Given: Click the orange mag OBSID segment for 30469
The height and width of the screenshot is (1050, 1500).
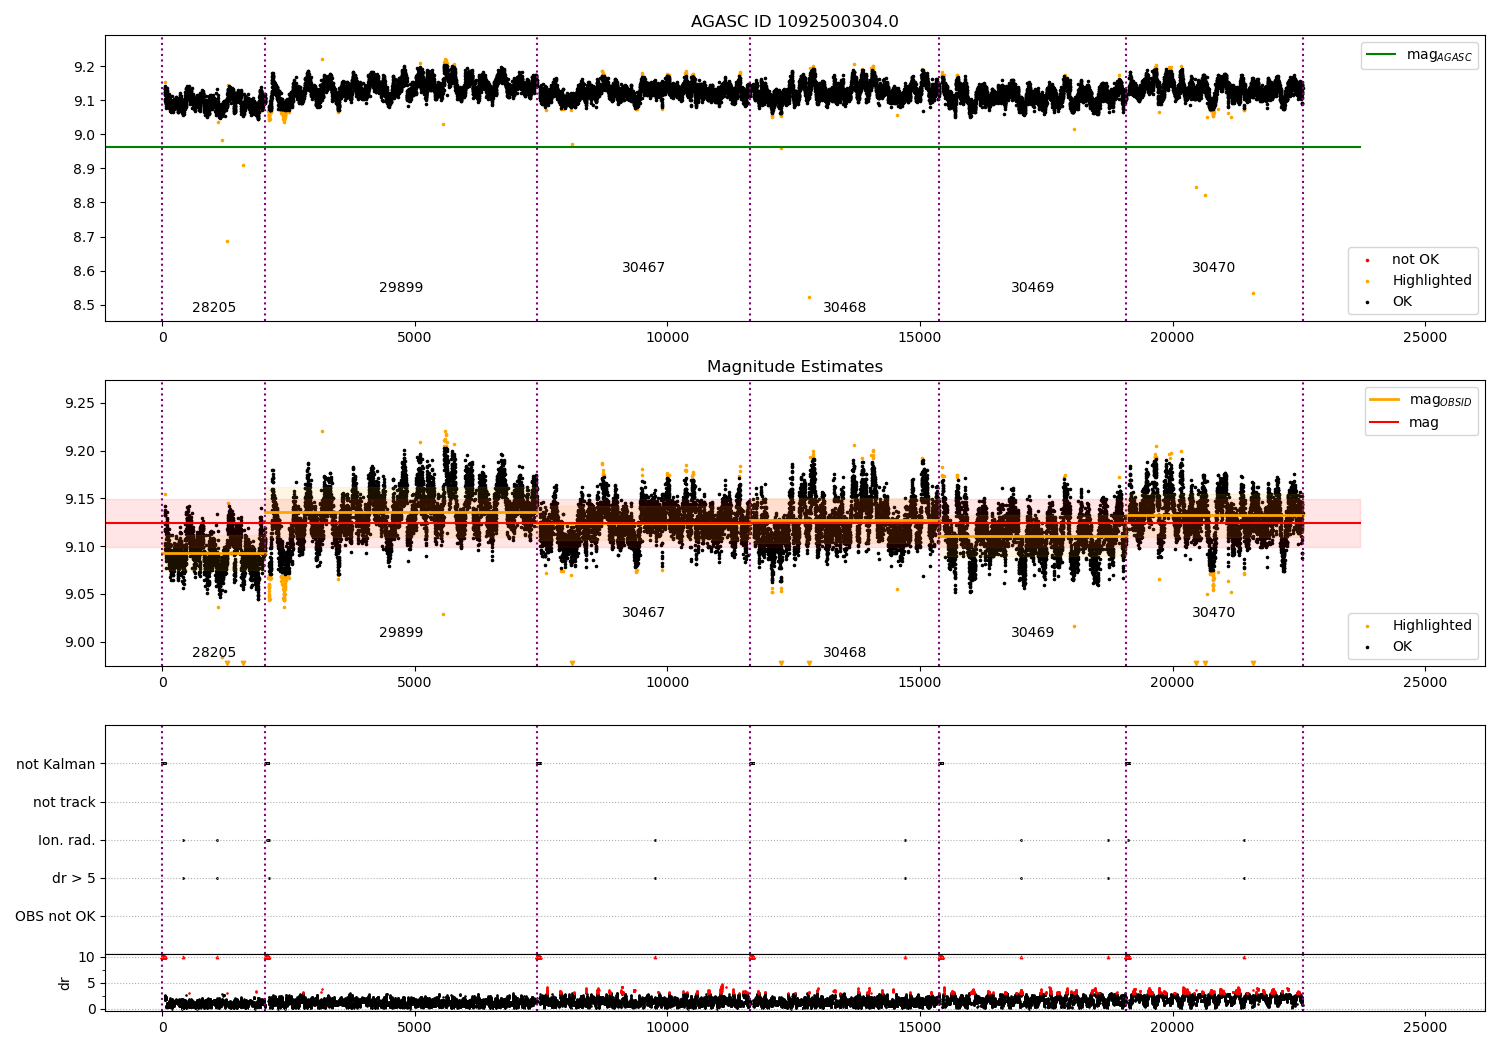Looking at the screenshot, I should point(1032,537).
